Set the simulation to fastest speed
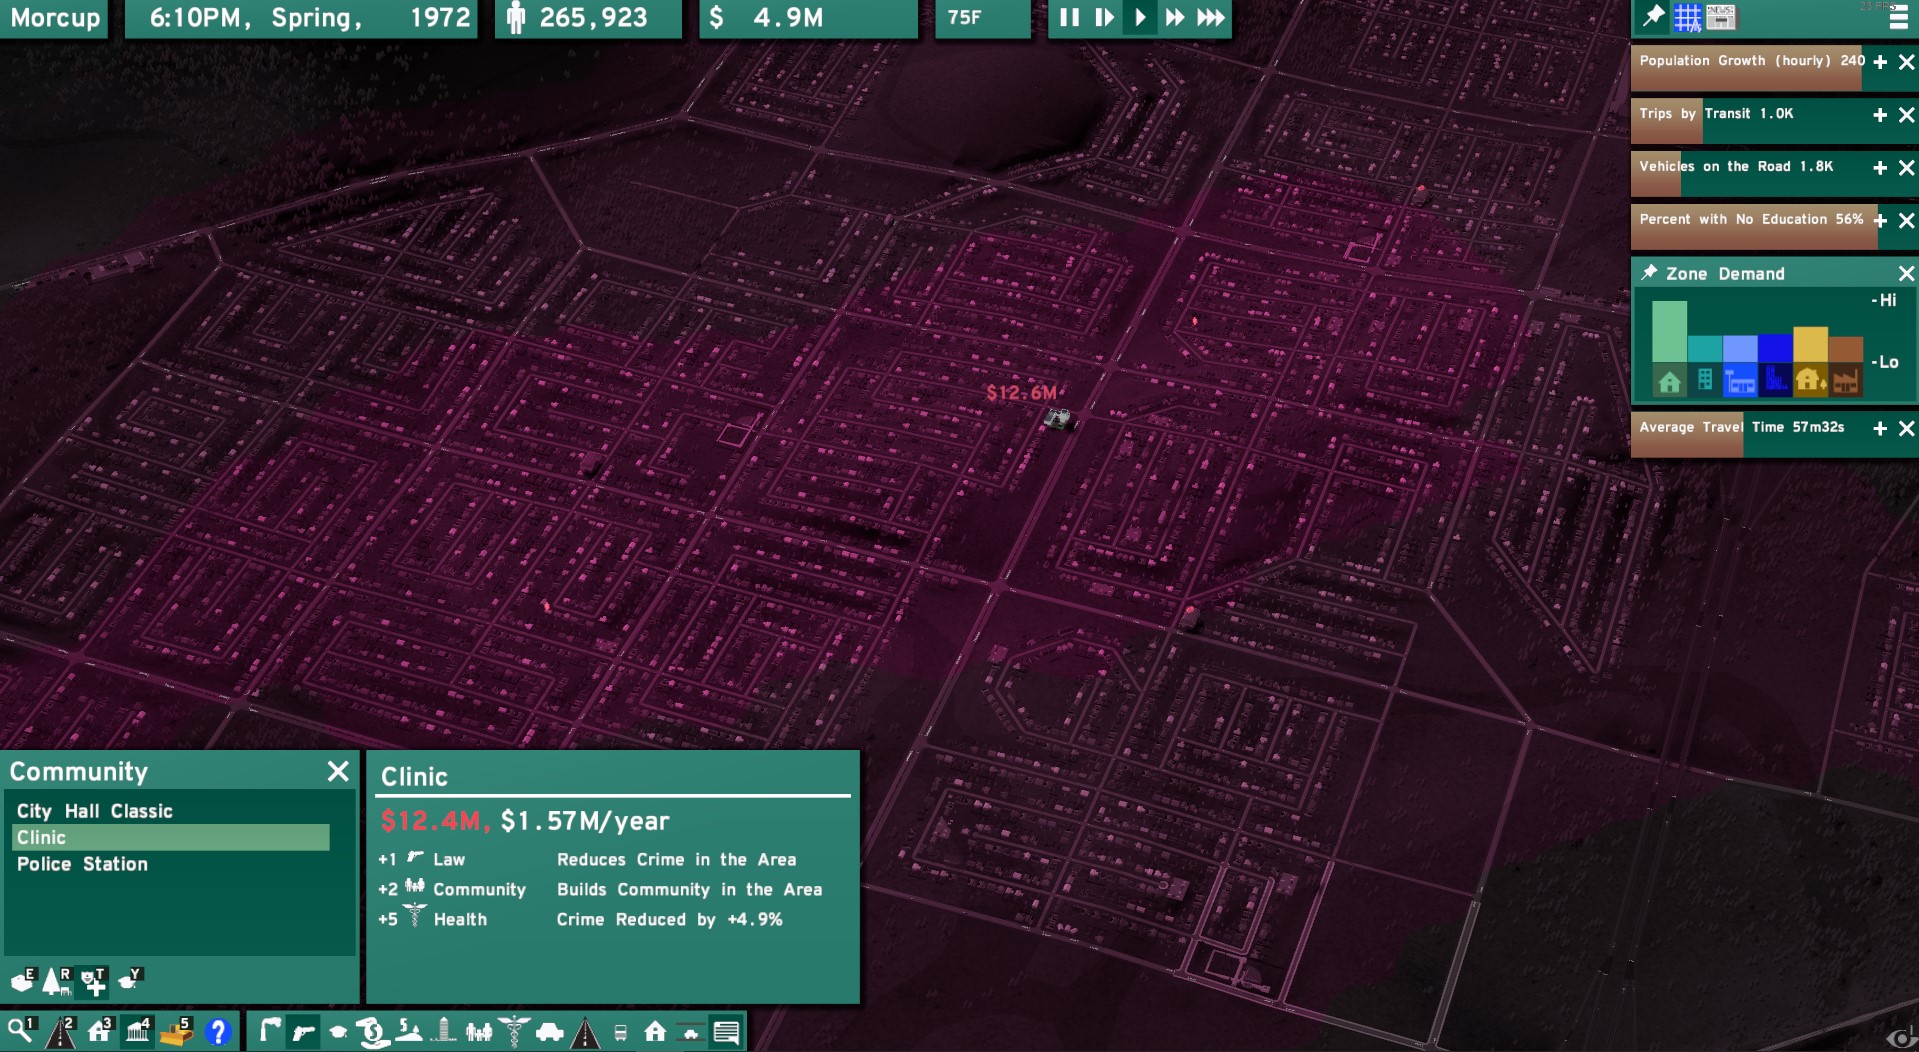The image size is (1919, 1052). pos(1210,17)
